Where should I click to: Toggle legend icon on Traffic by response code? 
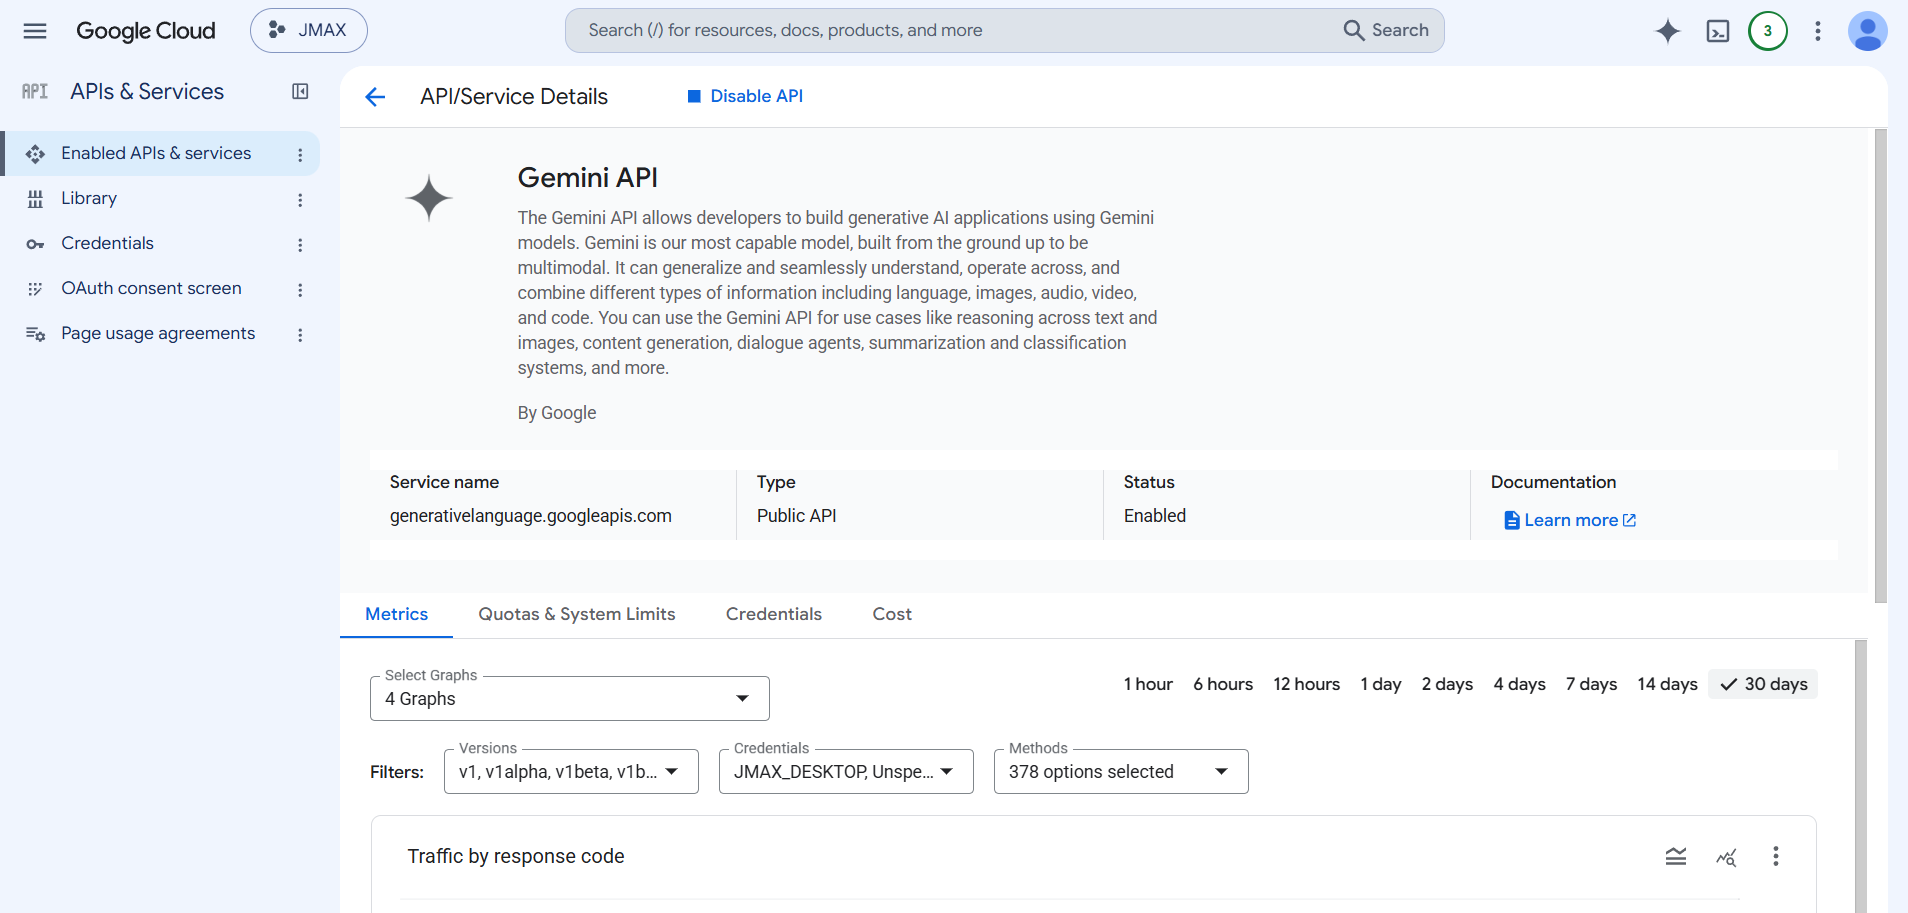(x=1676, y=856)
